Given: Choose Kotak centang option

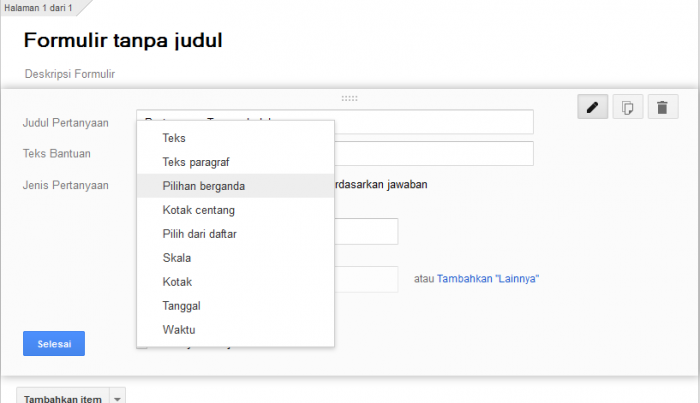Looking at the screenshot, I should 235,210.
